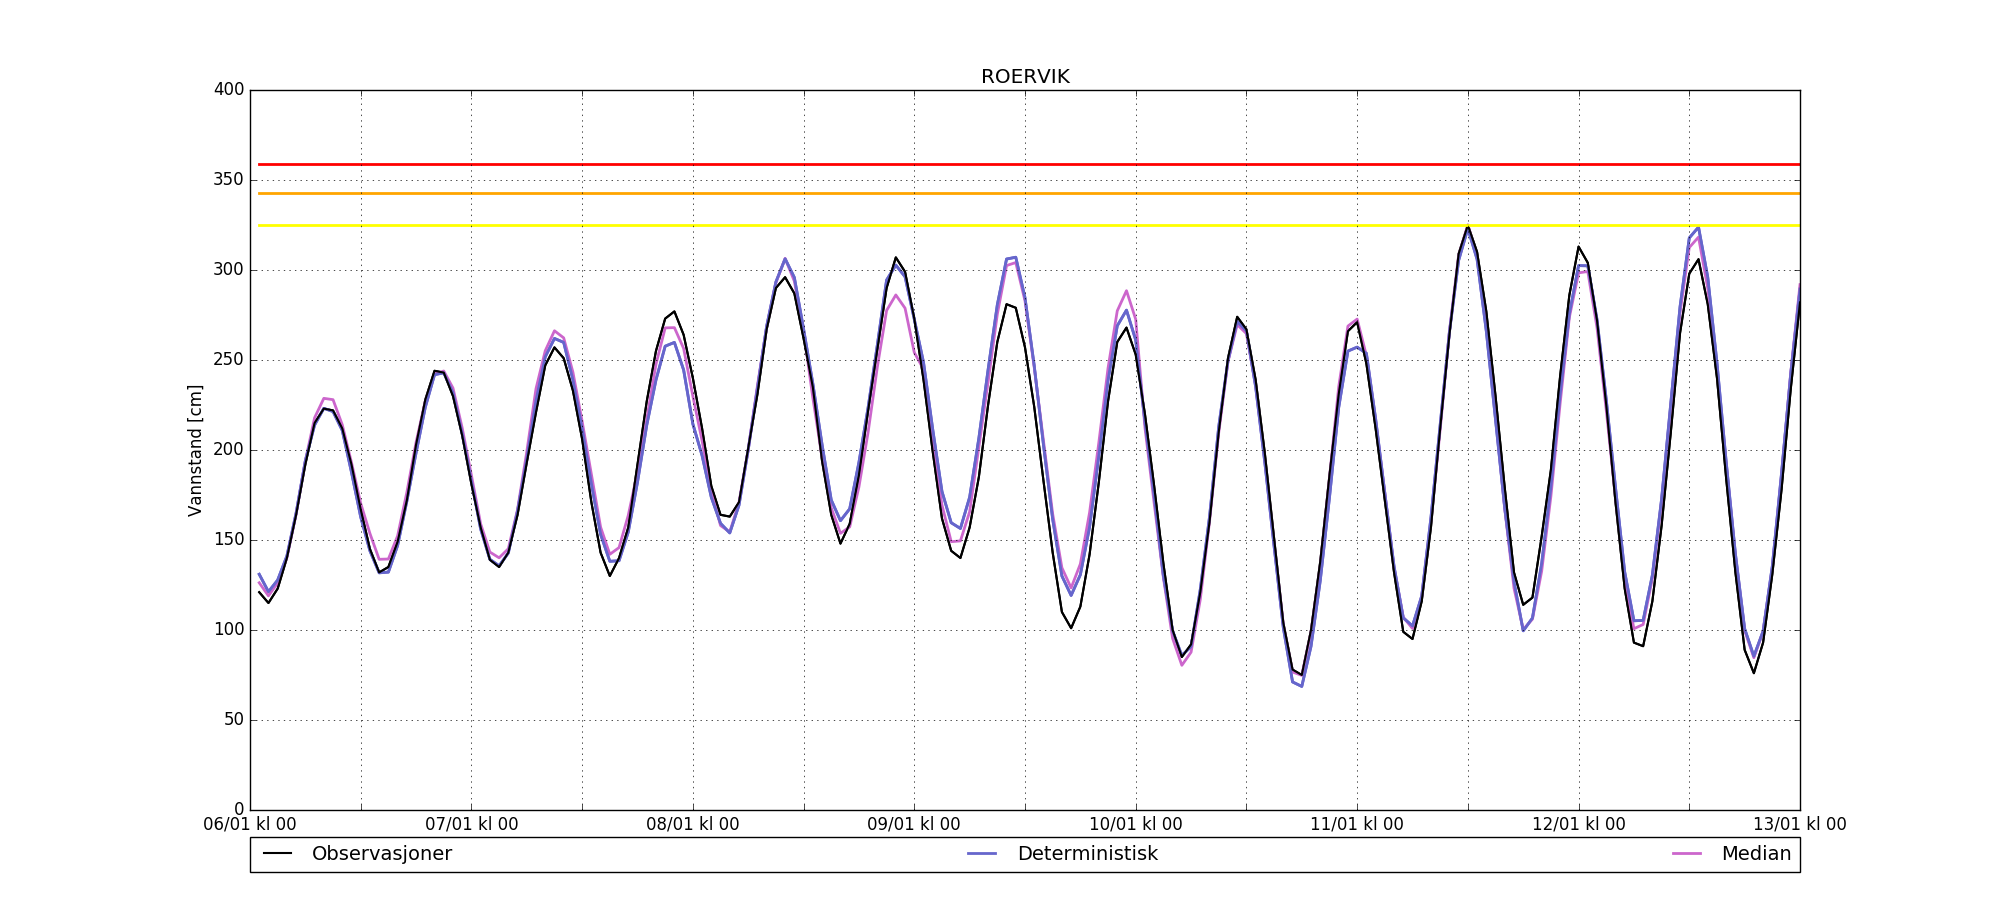Select the 08/01 kl 00 x-axis label
This screenshot has height=900, width=2000.
coord(693,825)
